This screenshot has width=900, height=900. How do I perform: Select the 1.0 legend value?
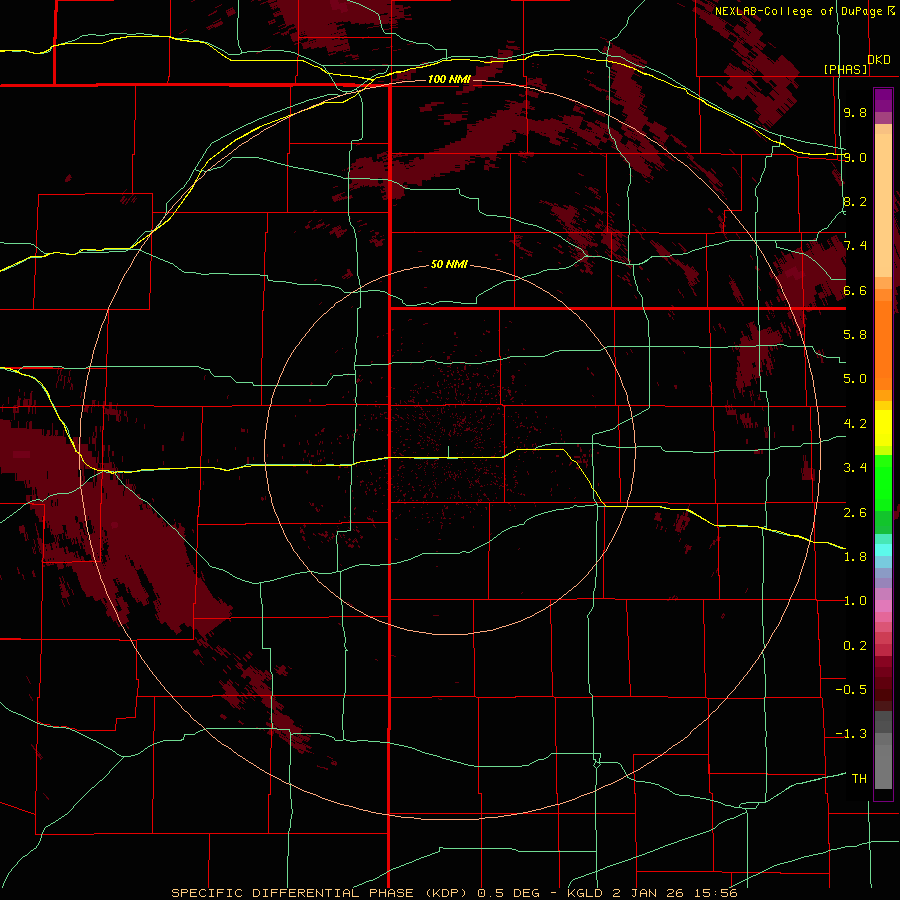point(855,601)
